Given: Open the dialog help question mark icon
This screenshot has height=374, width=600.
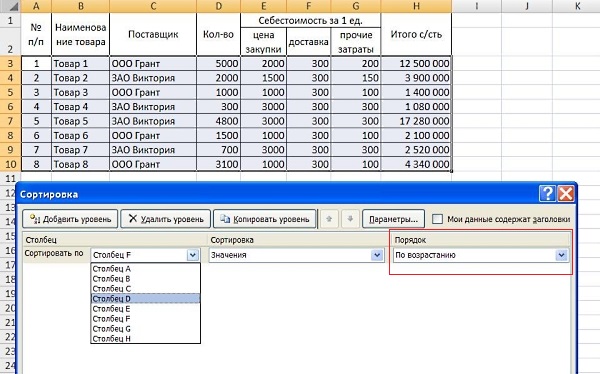Looking at the screenshot, I should [548, 193].
